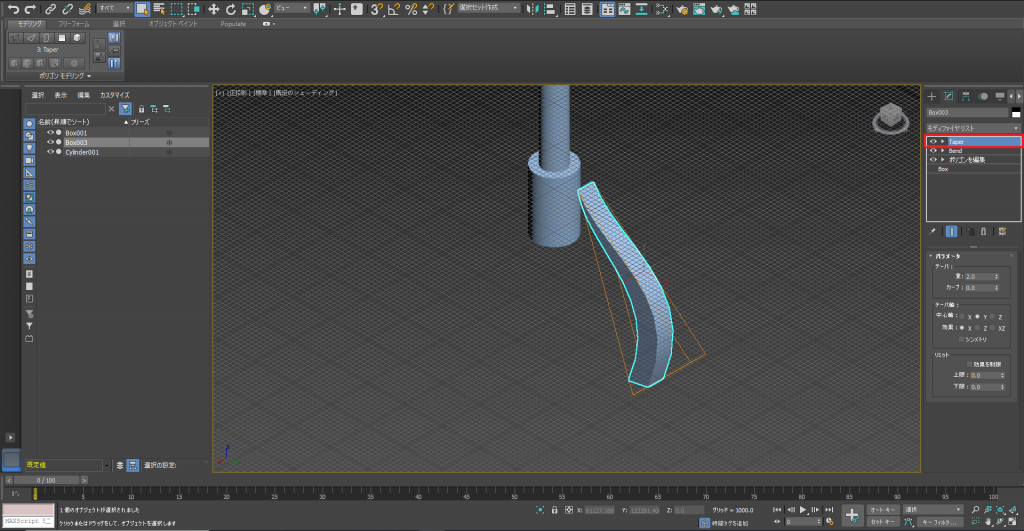The height and width of the screenshot is (531, 1024).
Task: Open the Create tab in the command panel
Action: click(x=932, y=96)
